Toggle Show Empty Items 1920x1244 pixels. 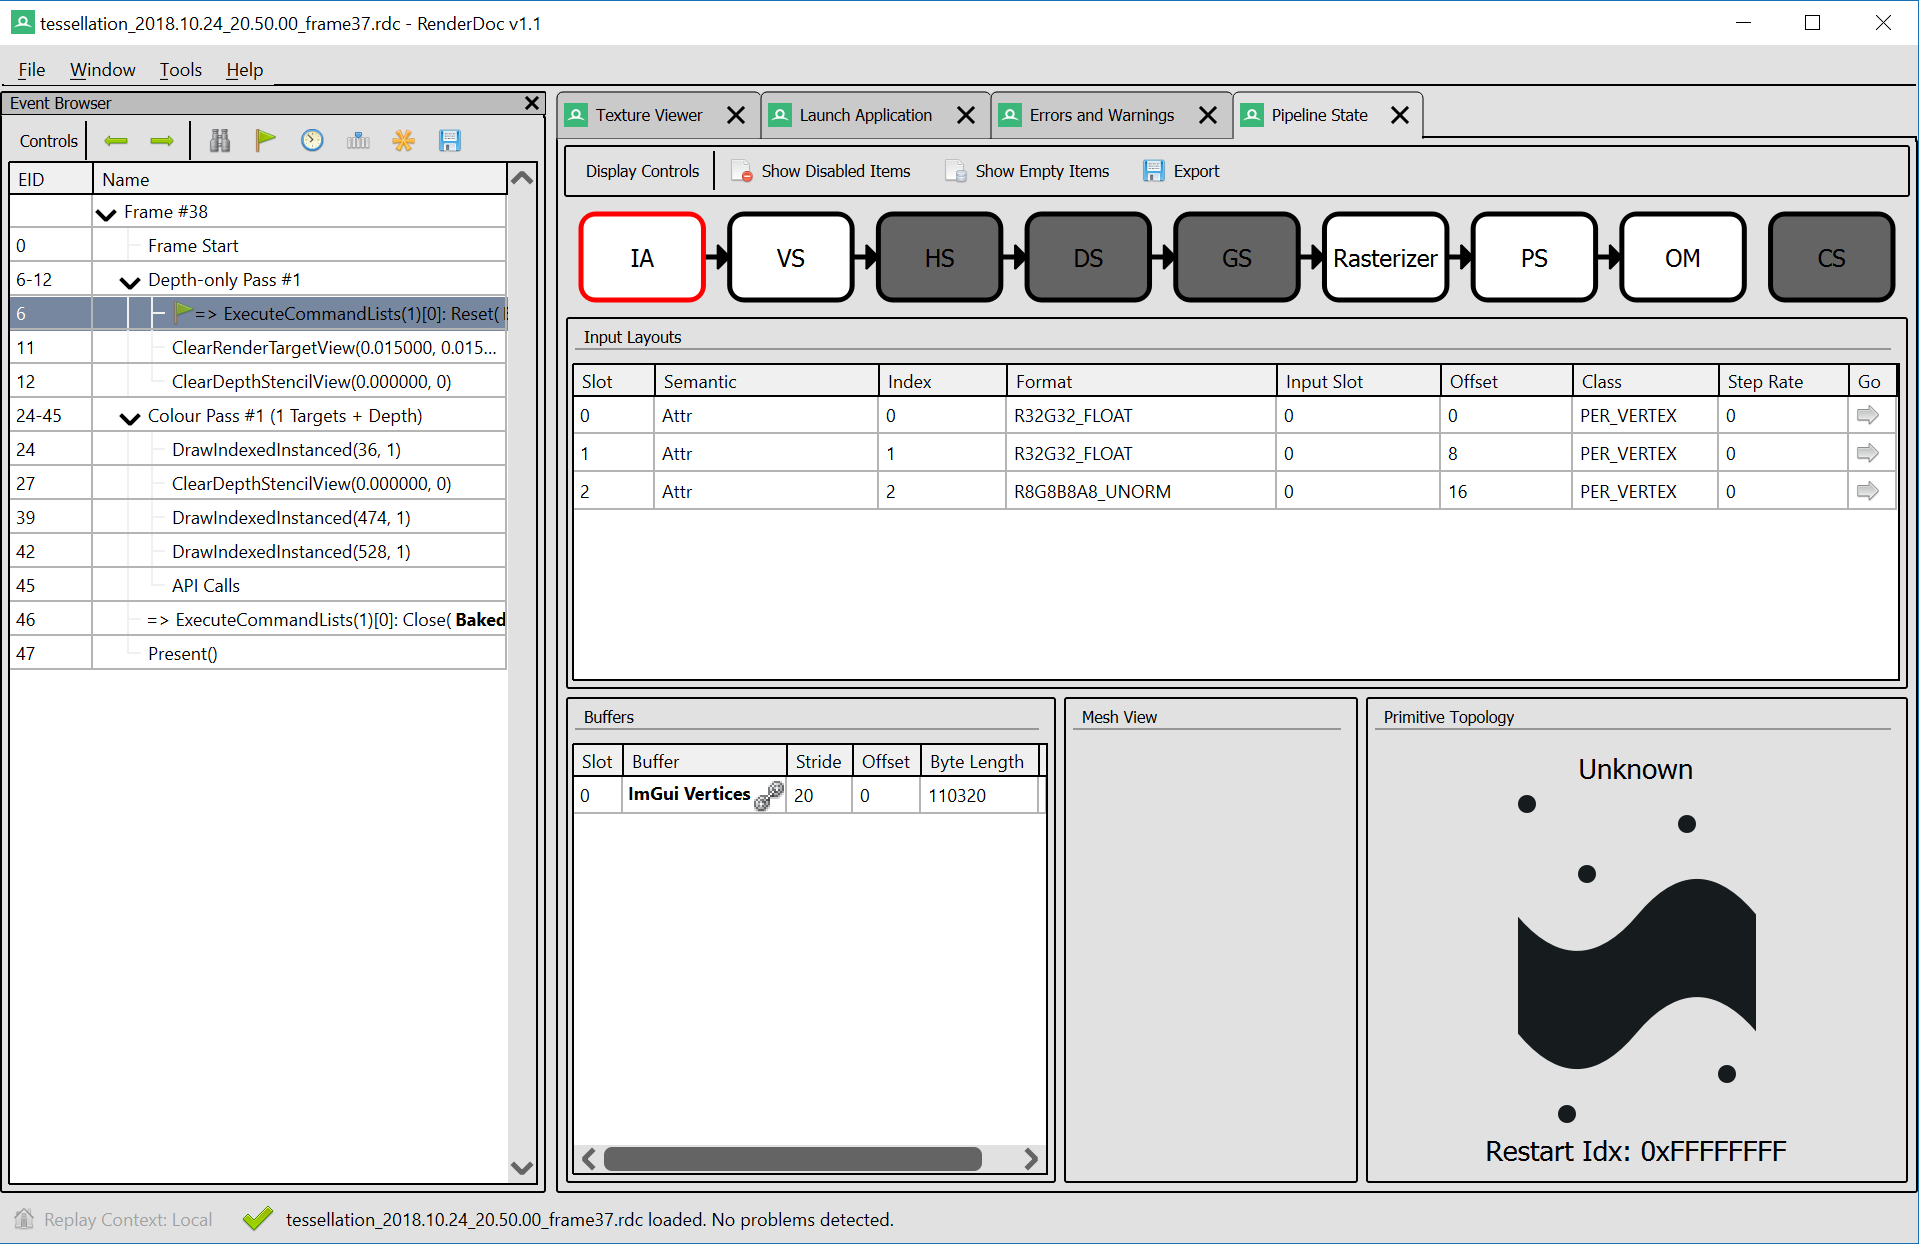click(1026, 170)
